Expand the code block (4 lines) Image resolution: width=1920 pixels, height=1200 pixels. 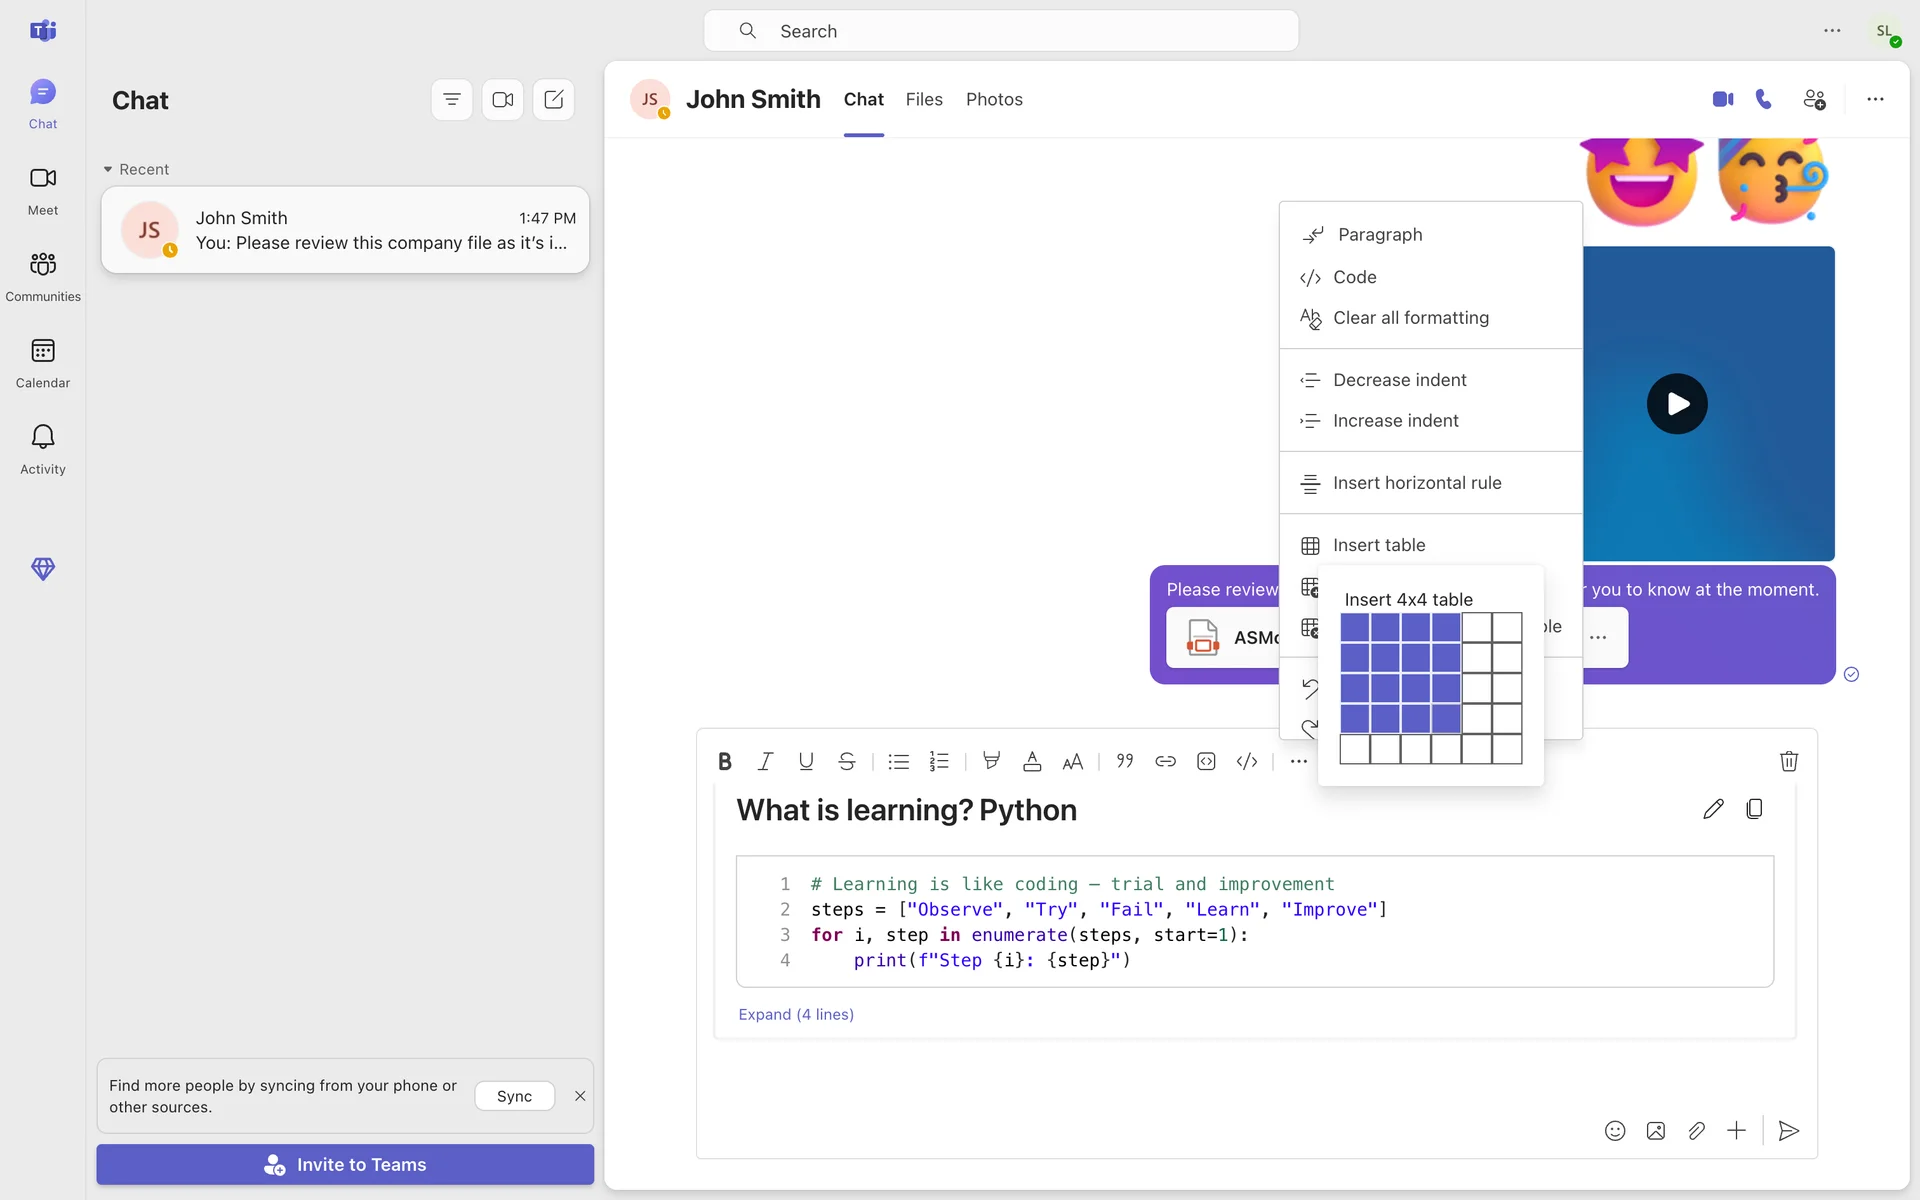point(796,1014)
